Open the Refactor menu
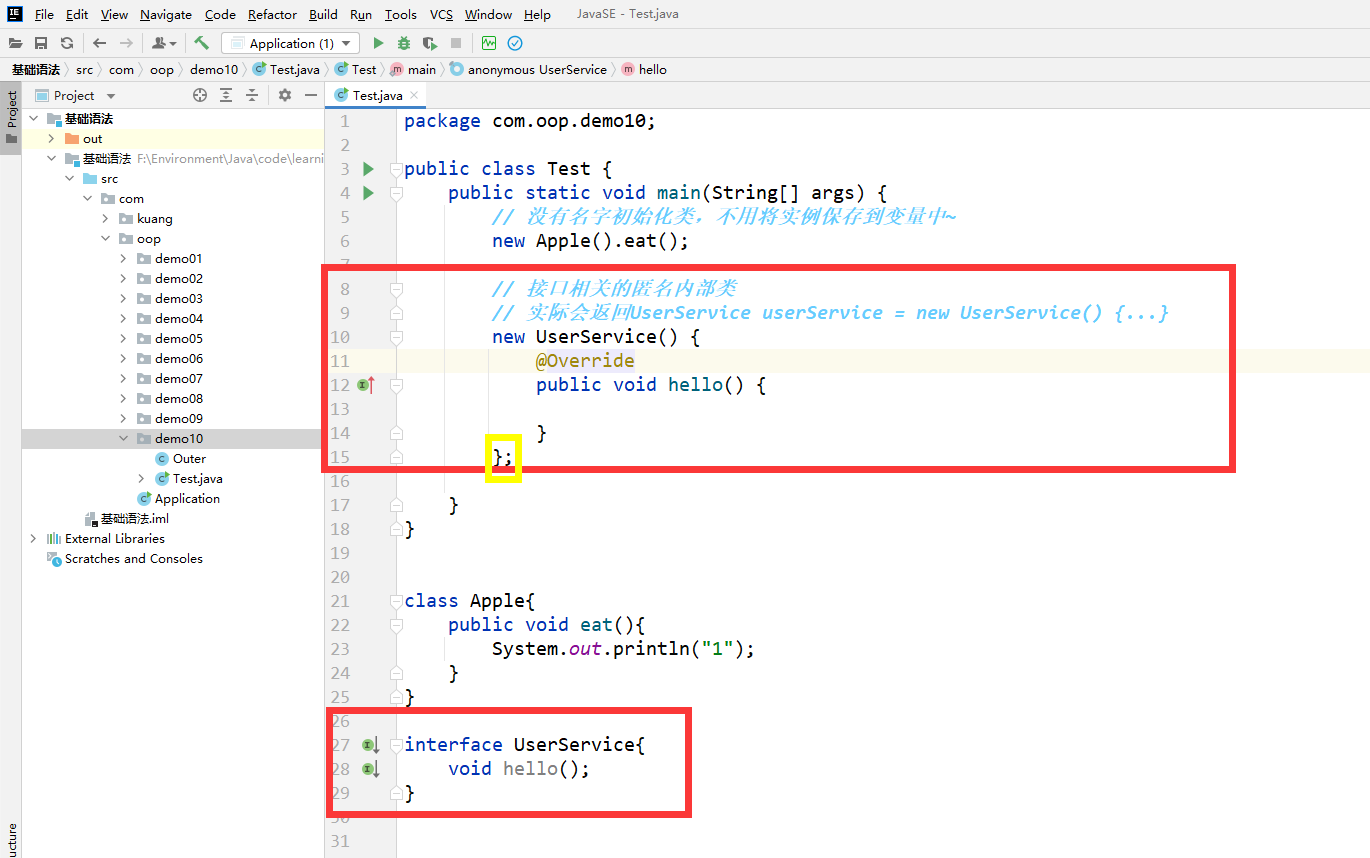Viewport: 1370px width, 858px height. 272,14
